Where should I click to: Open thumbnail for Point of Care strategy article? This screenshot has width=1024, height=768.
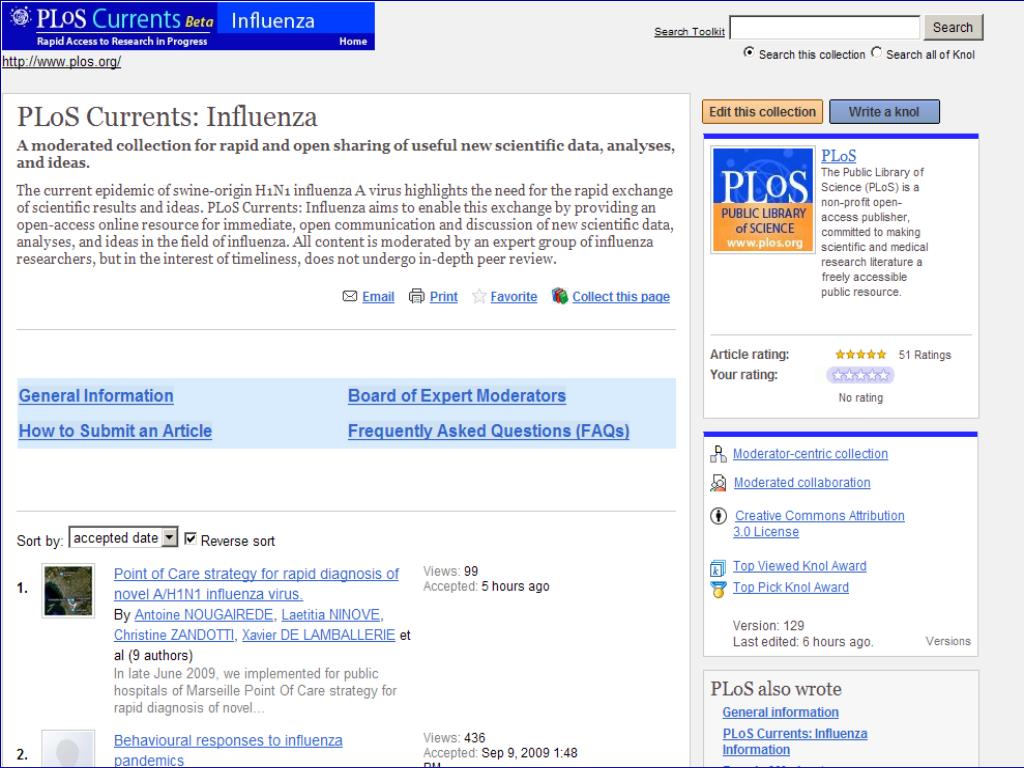[x=68, y=591]
